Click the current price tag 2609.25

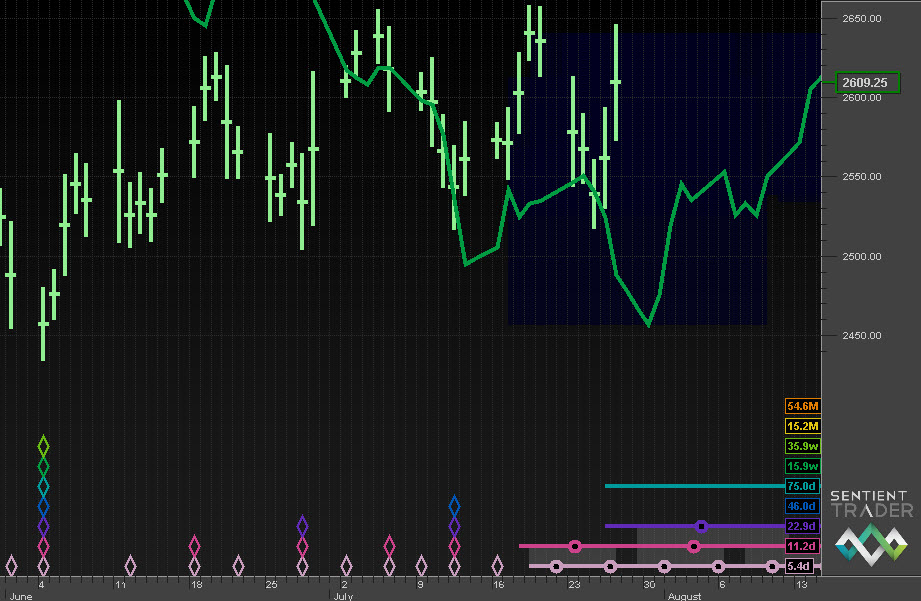click(x=862, y=82)
